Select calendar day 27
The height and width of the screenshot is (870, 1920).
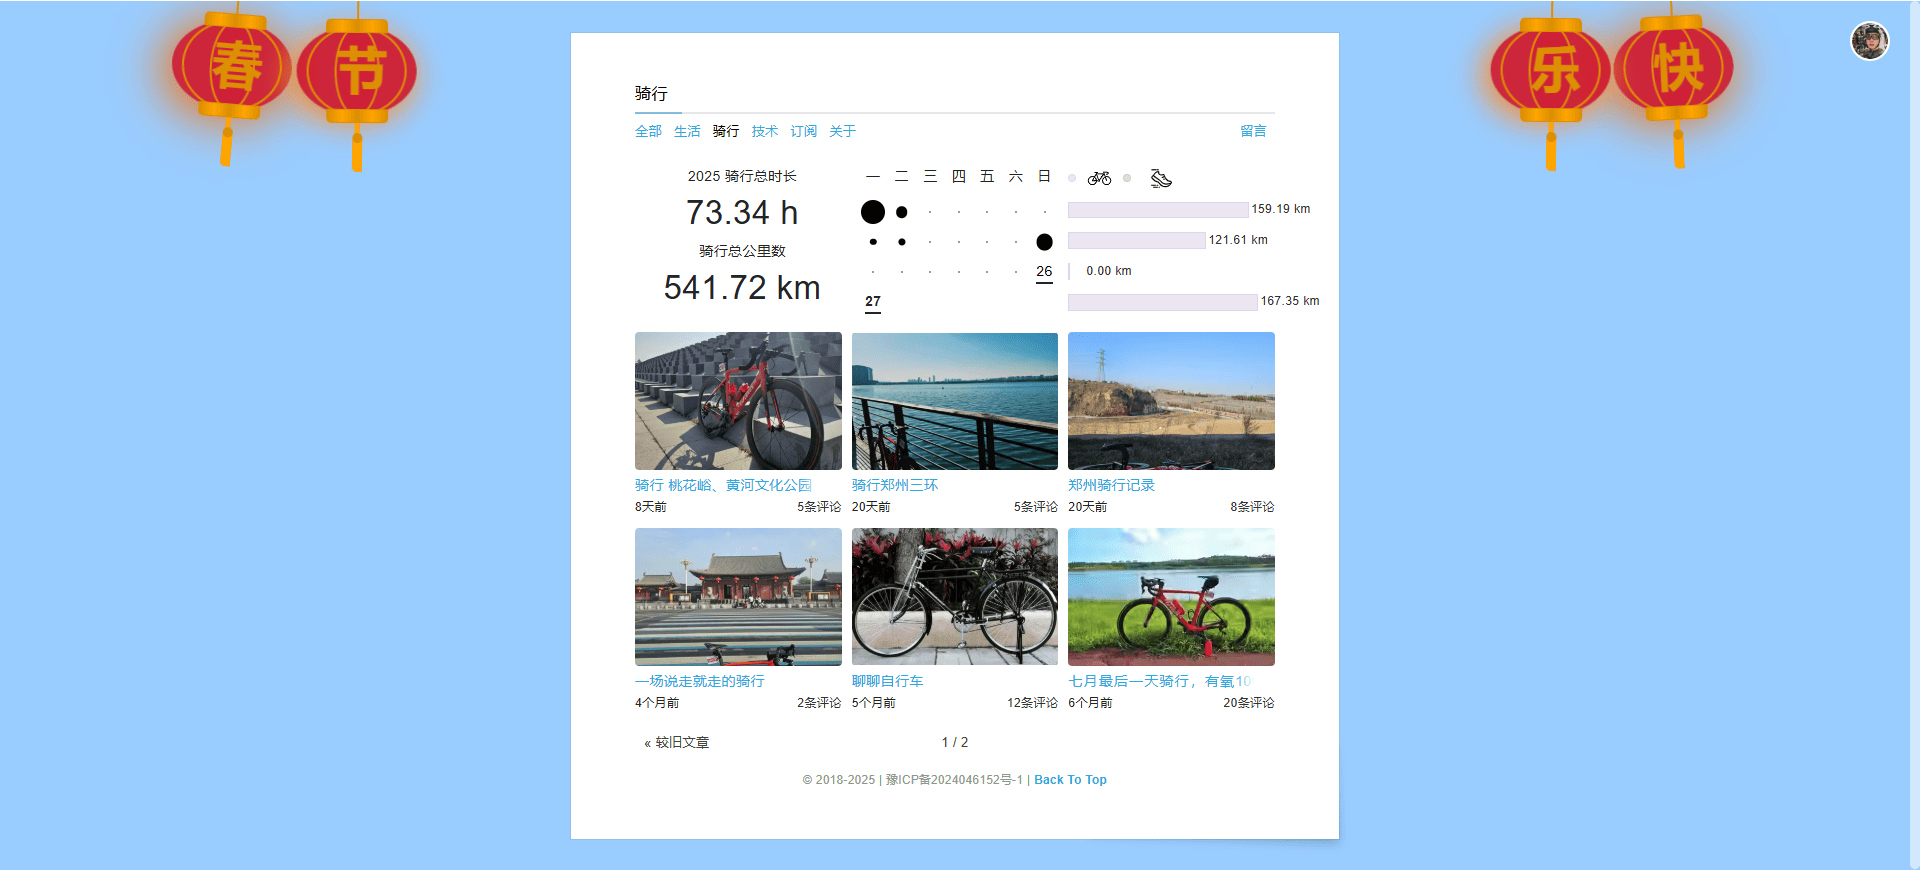[873, 302]
